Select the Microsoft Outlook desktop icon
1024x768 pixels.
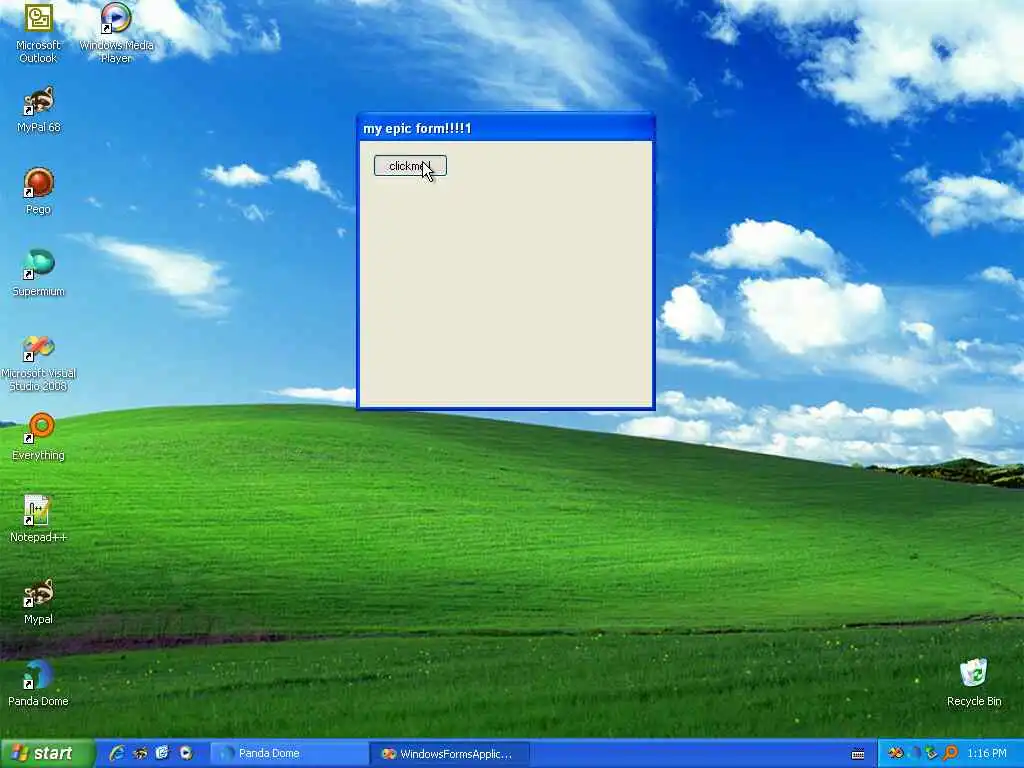click(38, 34)
